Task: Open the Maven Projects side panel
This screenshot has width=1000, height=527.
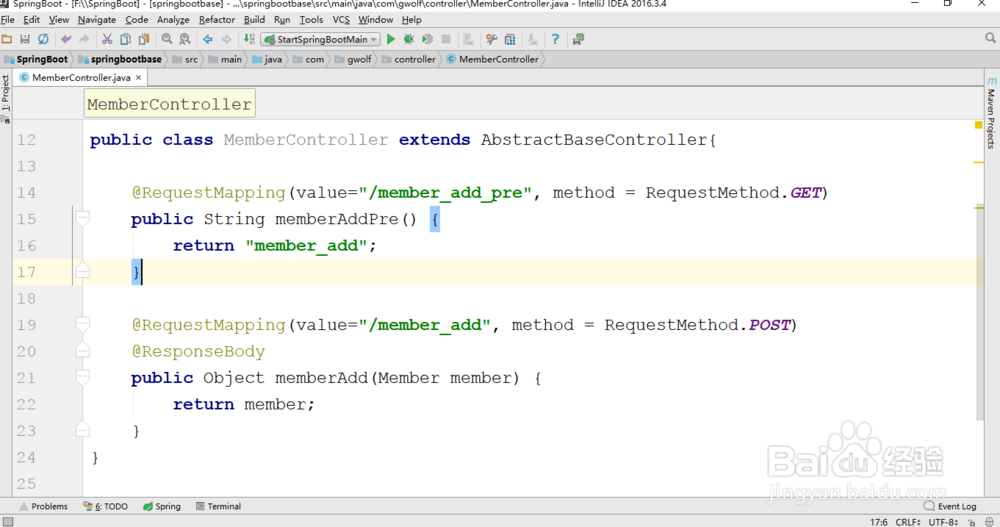Action: (991, 114)
